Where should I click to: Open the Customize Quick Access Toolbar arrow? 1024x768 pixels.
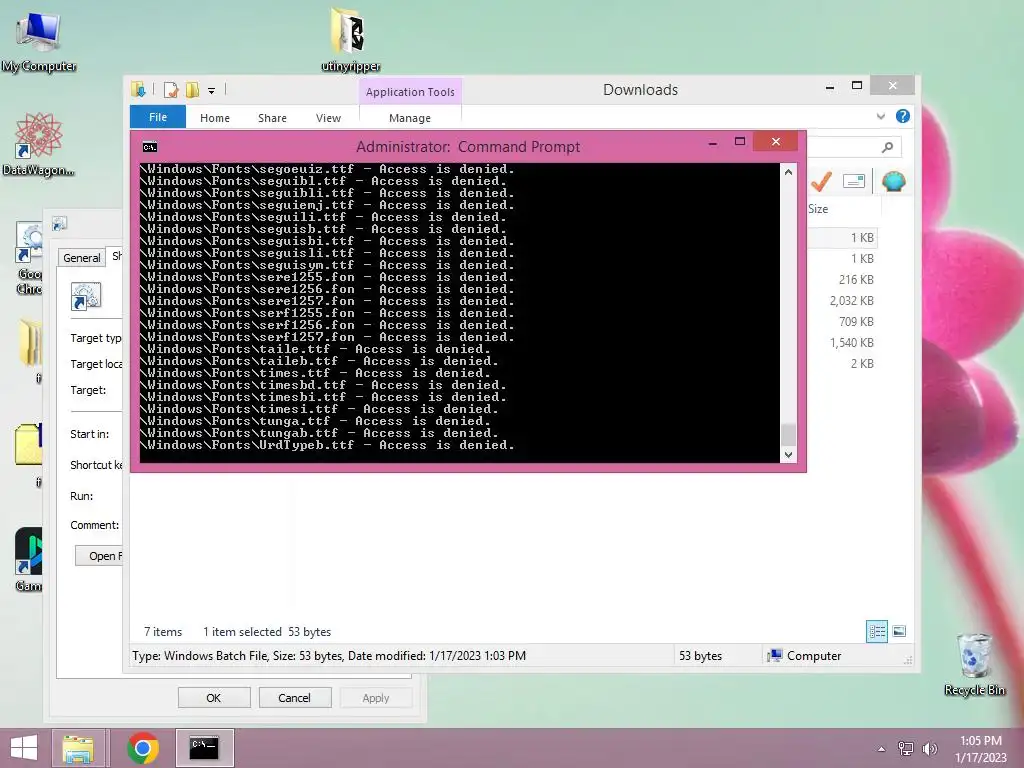212,91
